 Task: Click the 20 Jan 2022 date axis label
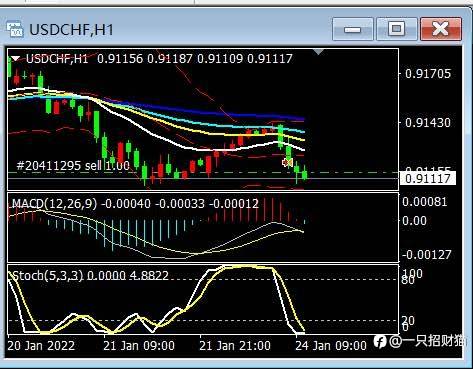[x=41, y=346]
